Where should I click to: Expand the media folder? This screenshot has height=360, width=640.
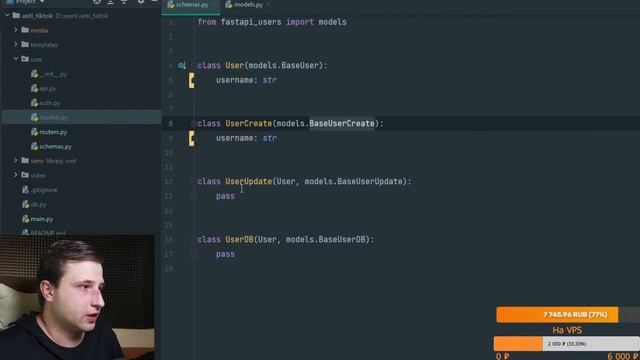tap(16, 30)
